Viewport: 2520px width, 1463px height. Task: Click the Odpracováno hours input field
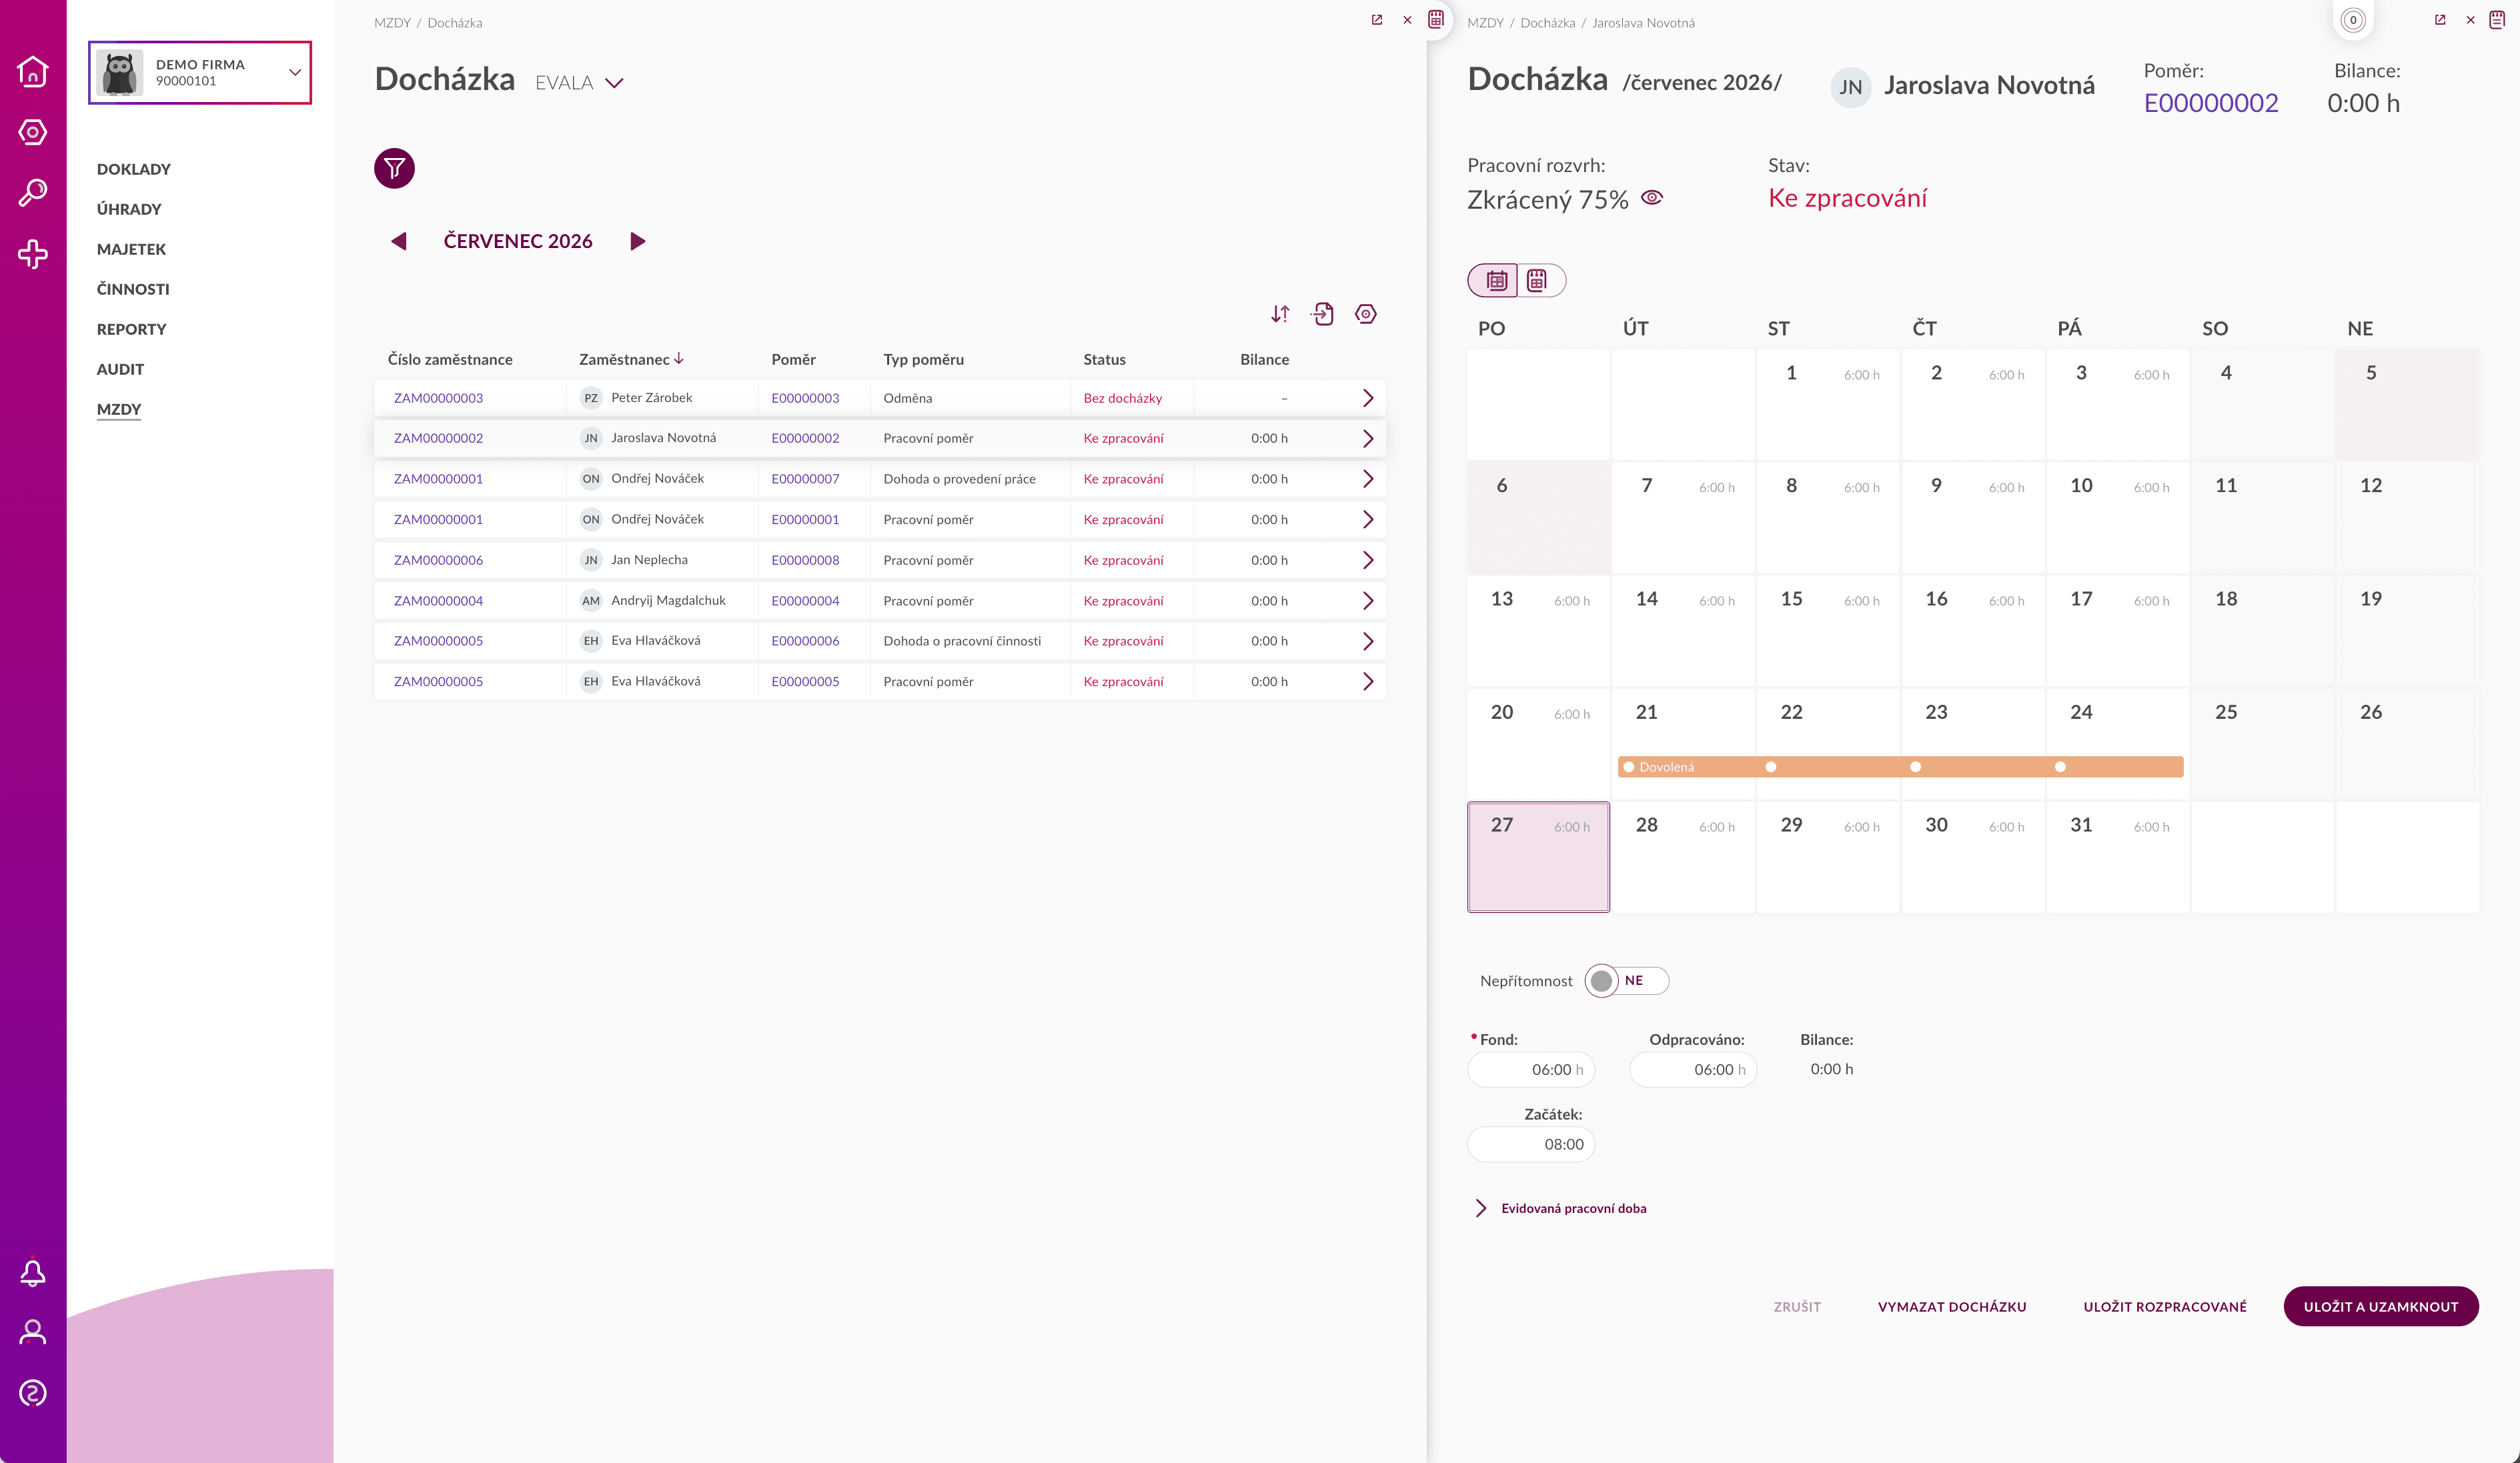1692,1069
